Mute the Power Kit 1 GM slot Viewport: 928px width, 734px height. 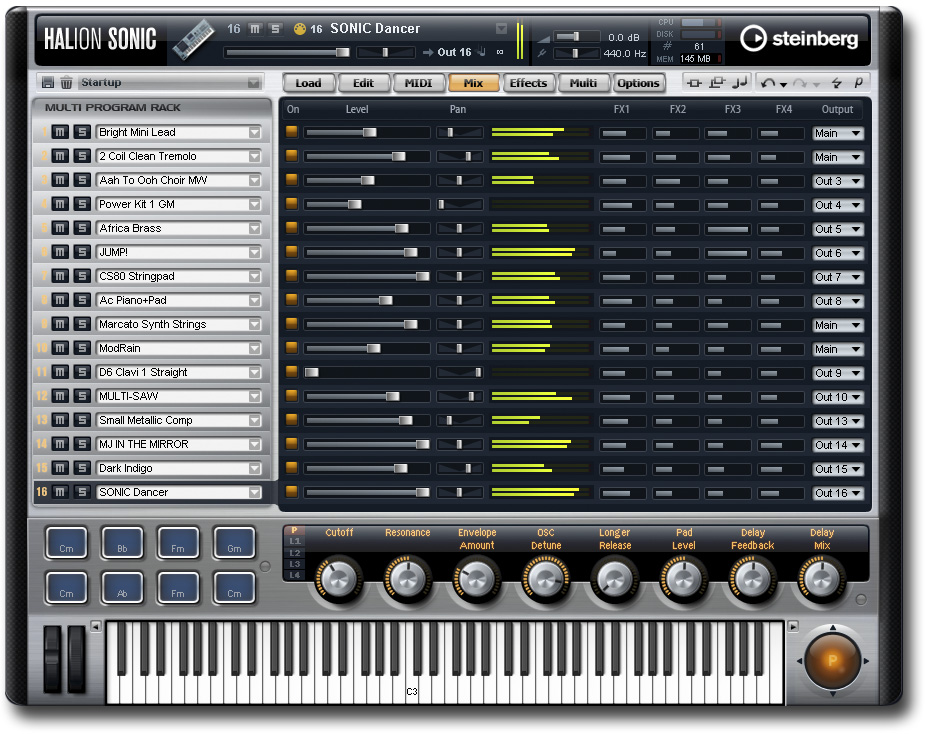(60, 204)
